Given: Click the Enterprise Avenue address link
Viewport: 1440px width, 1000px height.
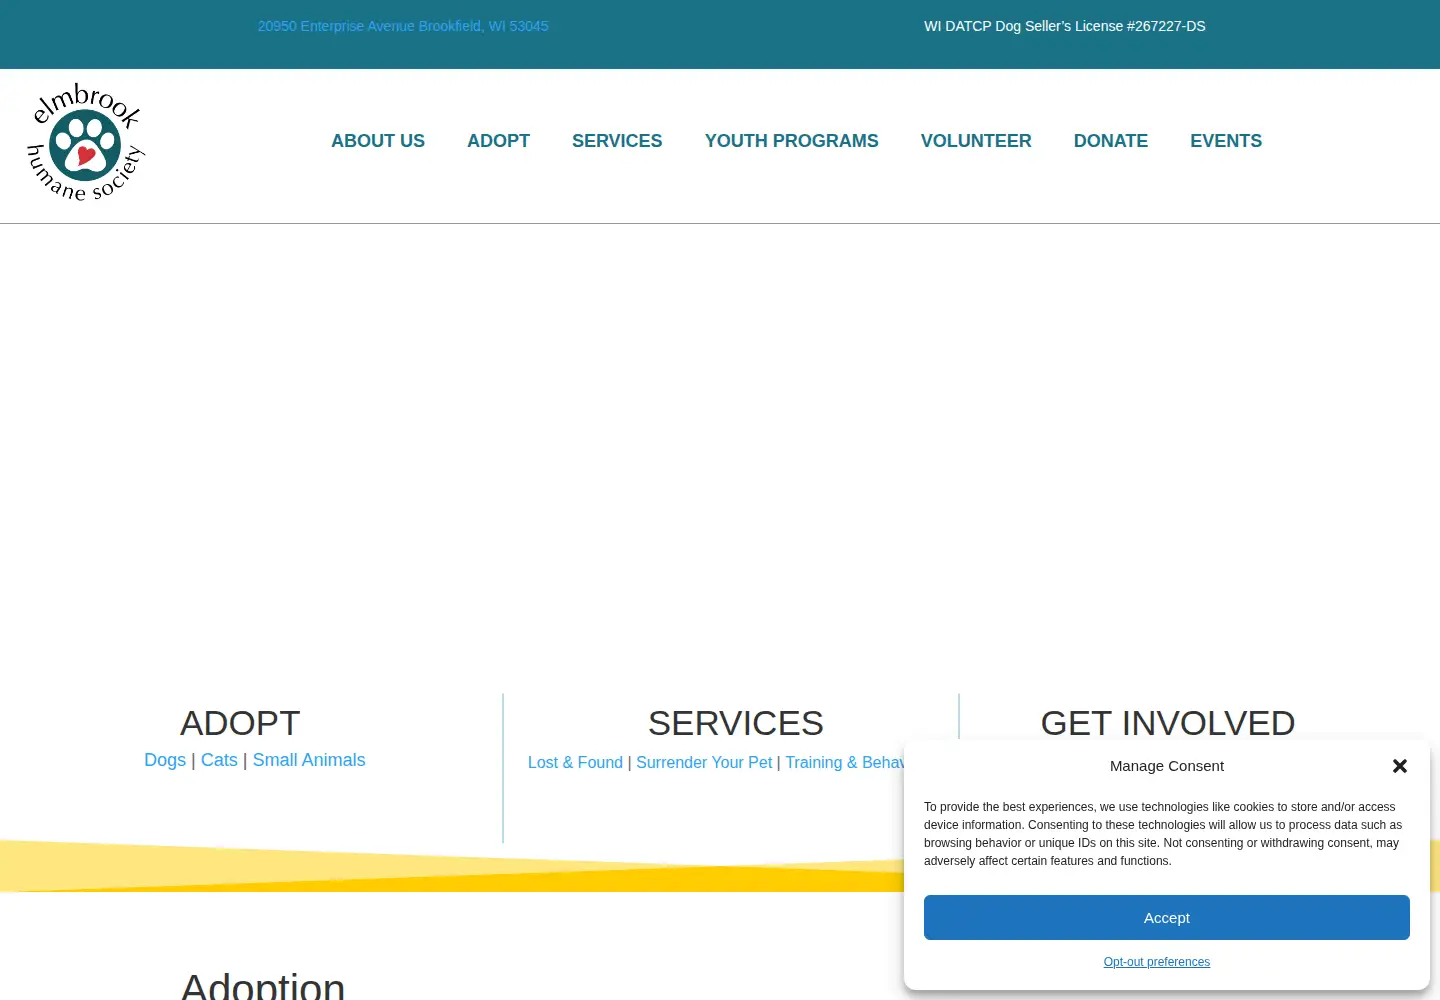Looking at the screenshot, I should coord(403,26).
